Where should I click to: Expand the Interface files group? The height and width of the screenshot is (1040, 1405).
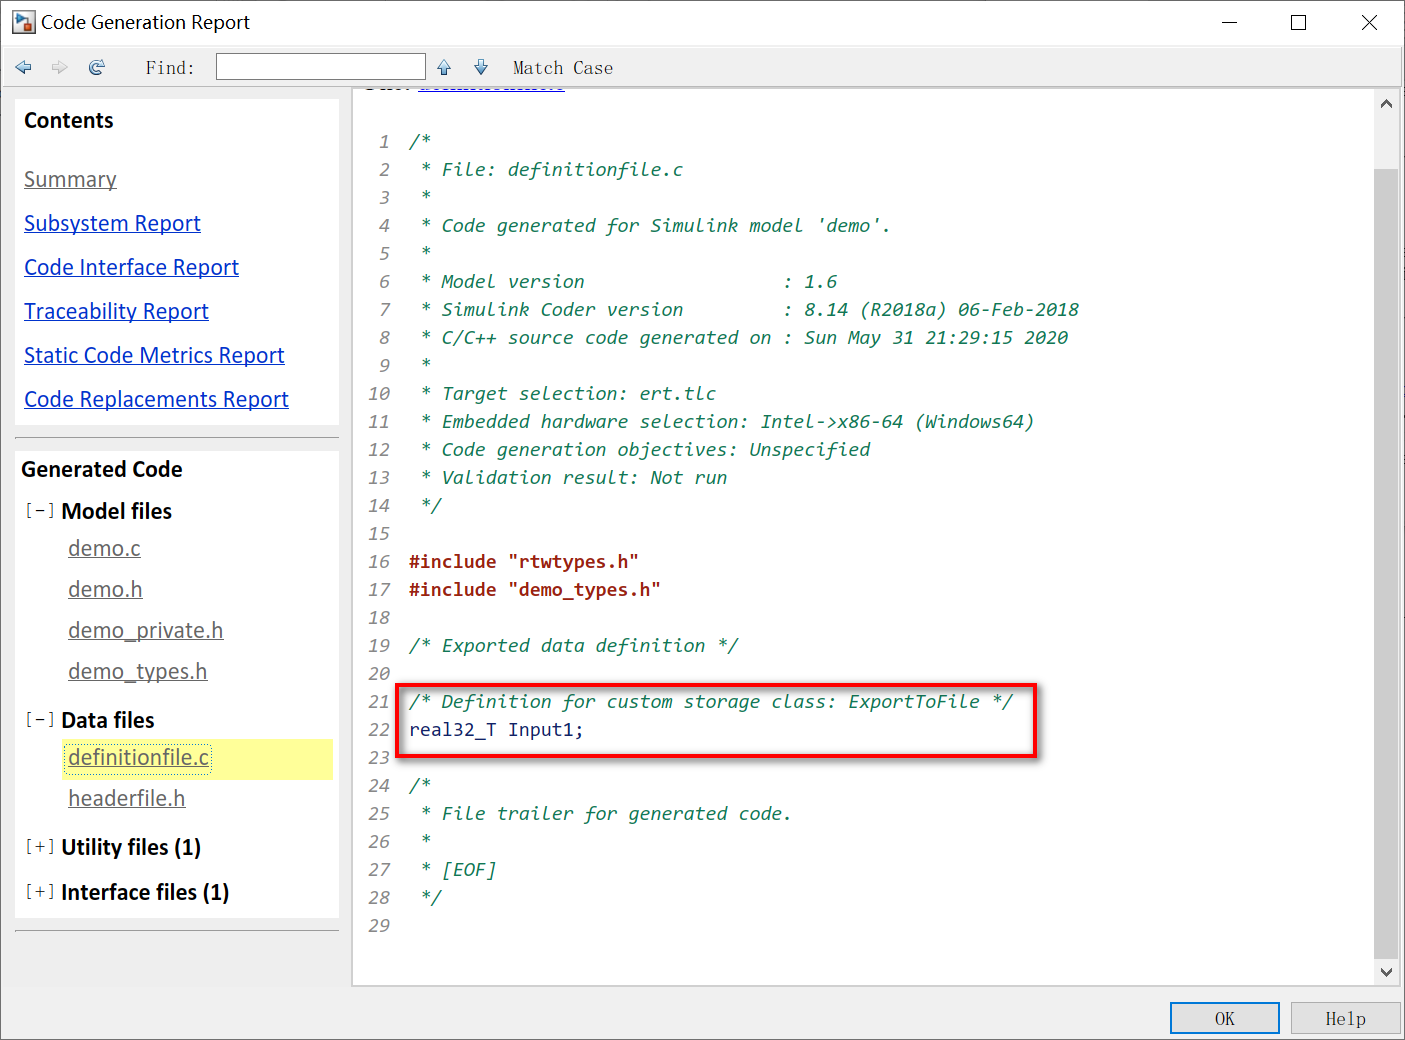point(39,892)
